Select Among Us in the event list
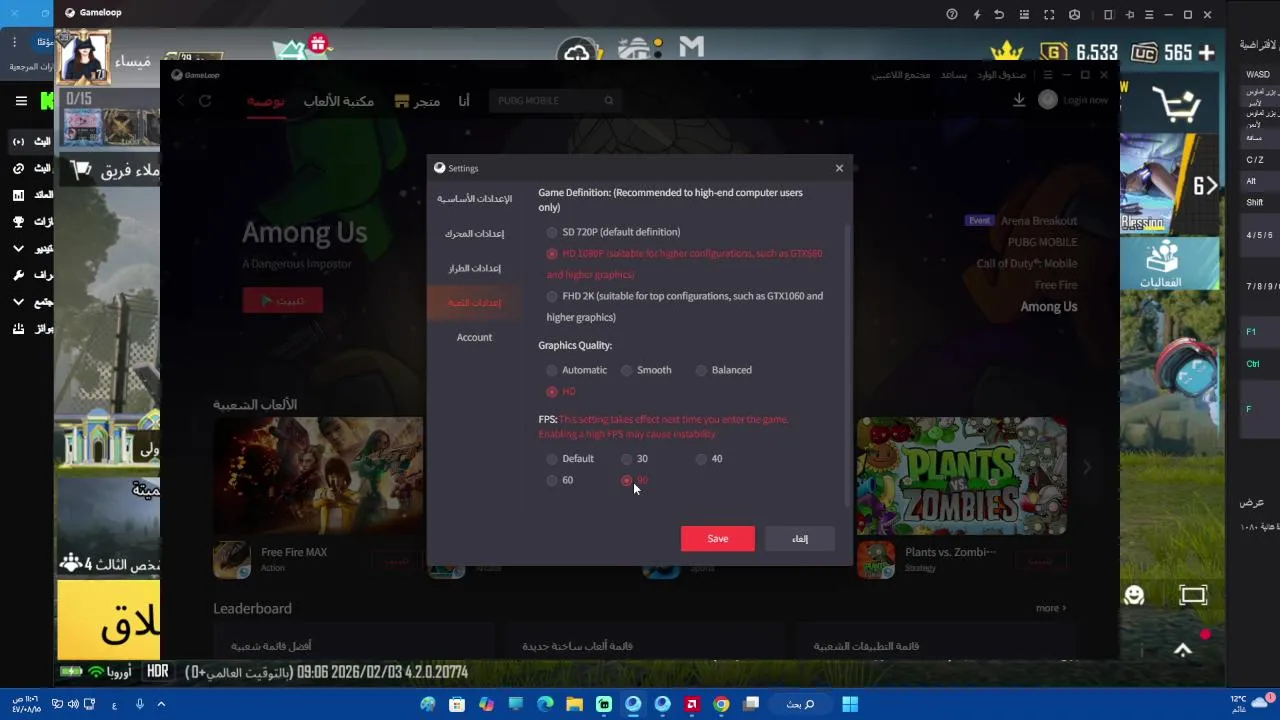The image size is (1280, 720). (x=1048, y=307)
